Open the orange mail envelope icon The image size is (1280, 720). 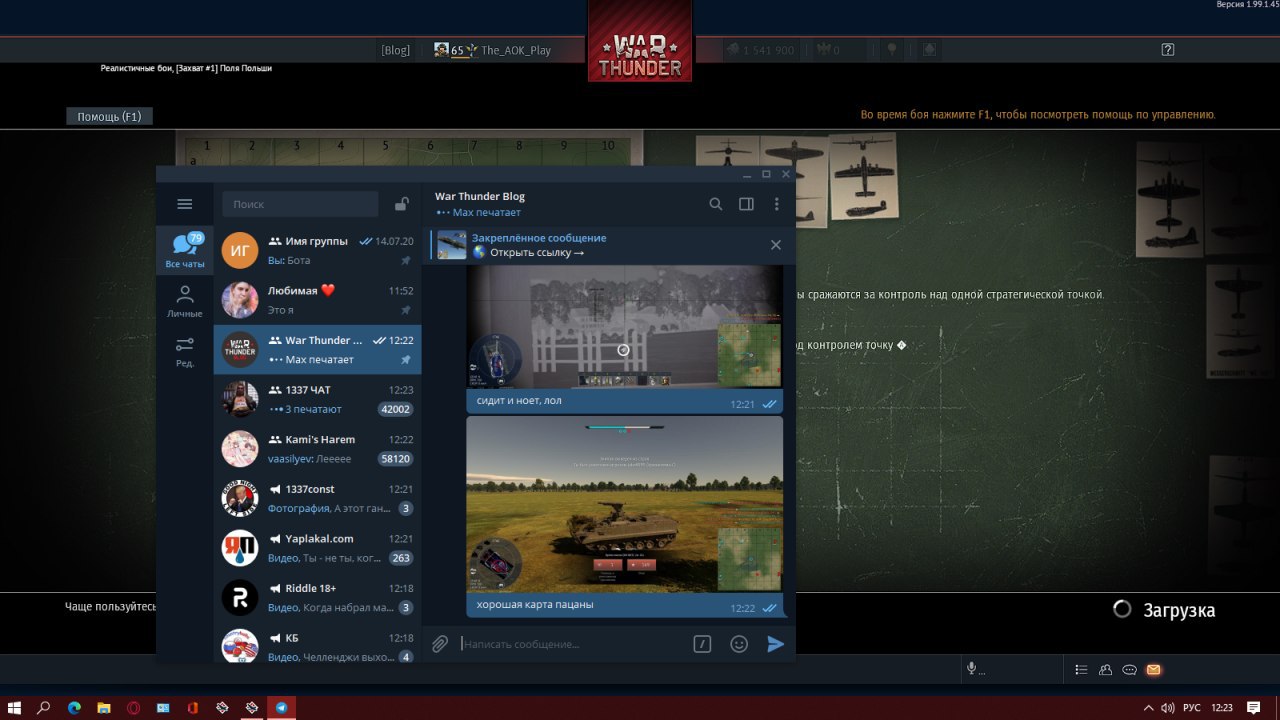click(x=1153, y=670)
